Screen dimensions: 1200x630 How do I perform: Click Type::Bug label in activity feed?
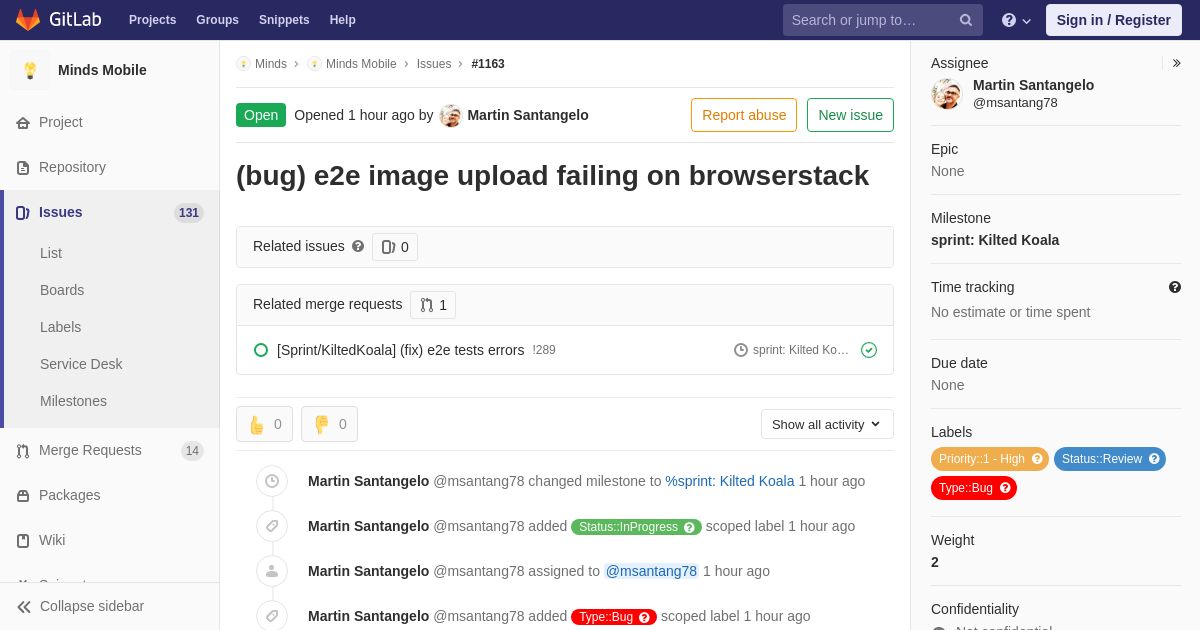(614, 617)
